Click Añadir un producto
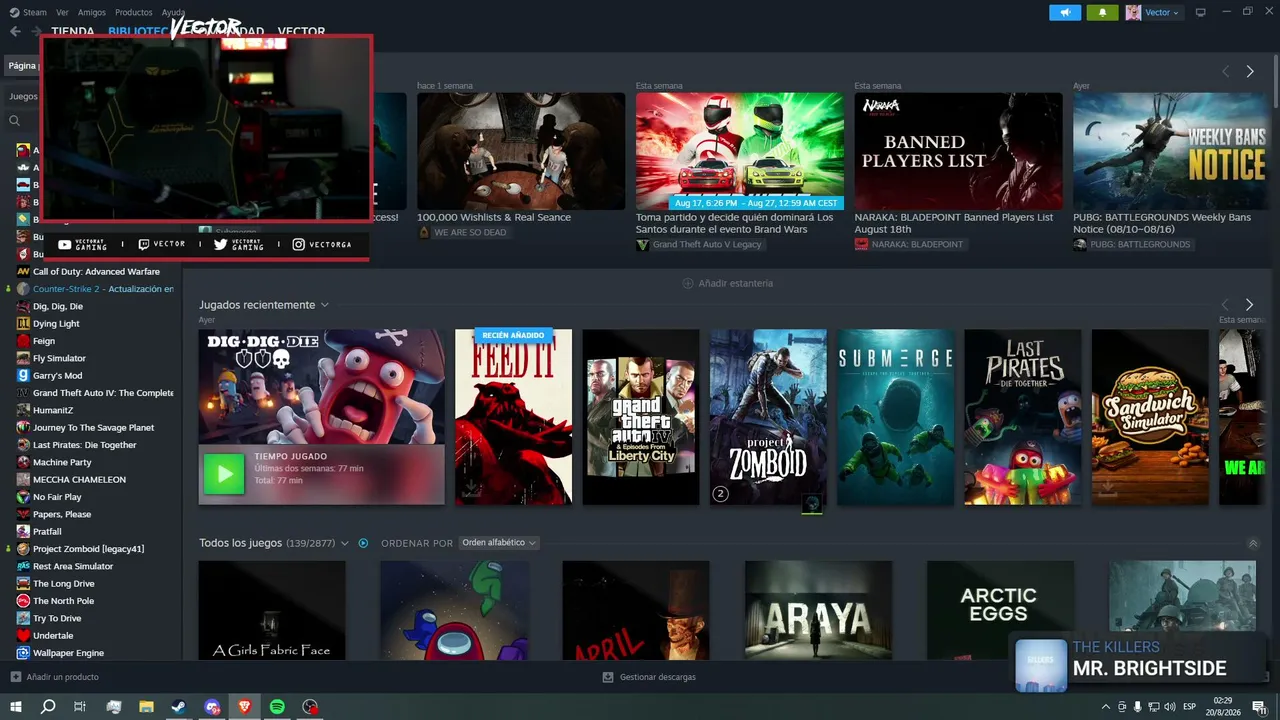This screenshot has width=1280, height=720. click(55, 677)
